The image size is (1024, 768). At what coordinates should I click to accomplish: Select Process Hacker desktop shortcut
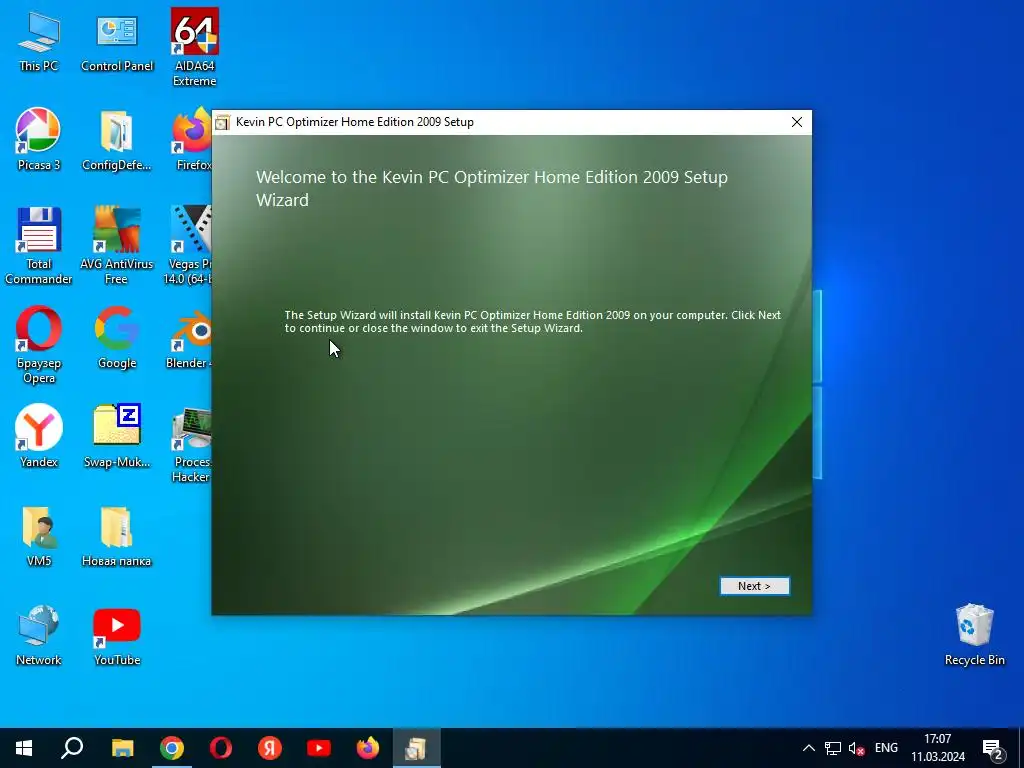coord(191,444)
